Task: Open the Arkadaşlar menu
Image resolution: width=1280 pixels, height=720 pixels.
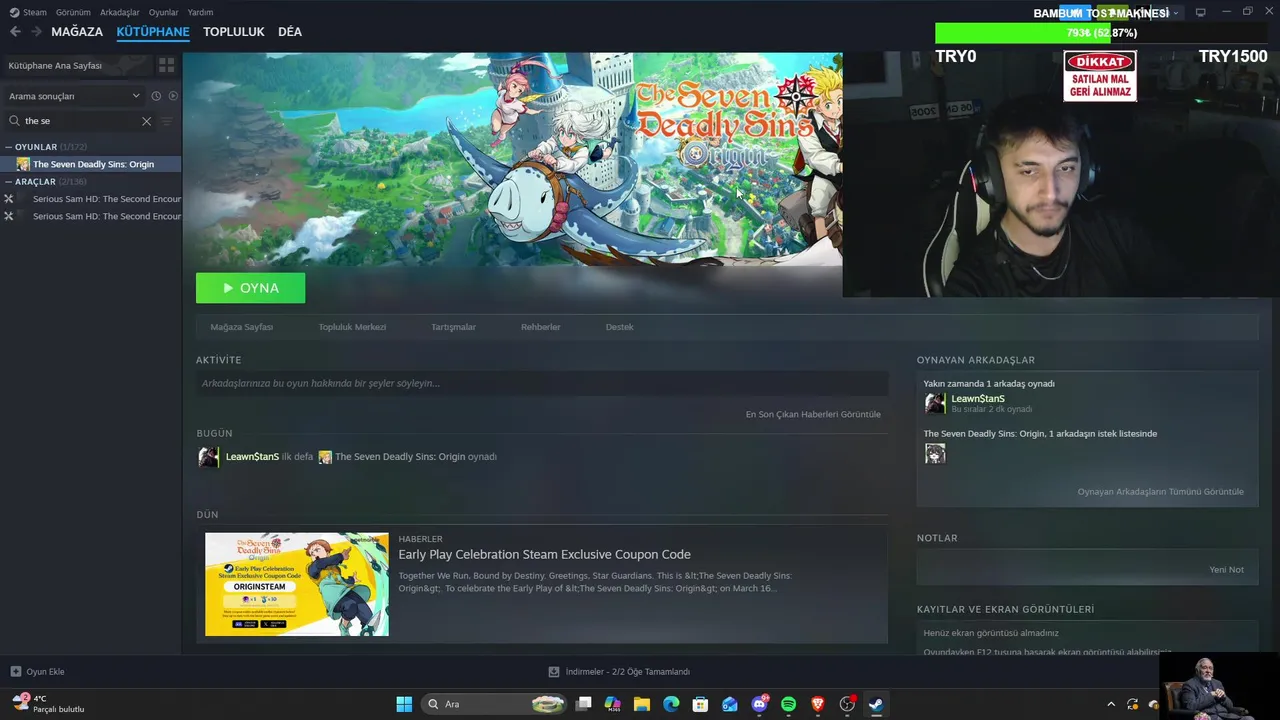Action: coord(120,12)
